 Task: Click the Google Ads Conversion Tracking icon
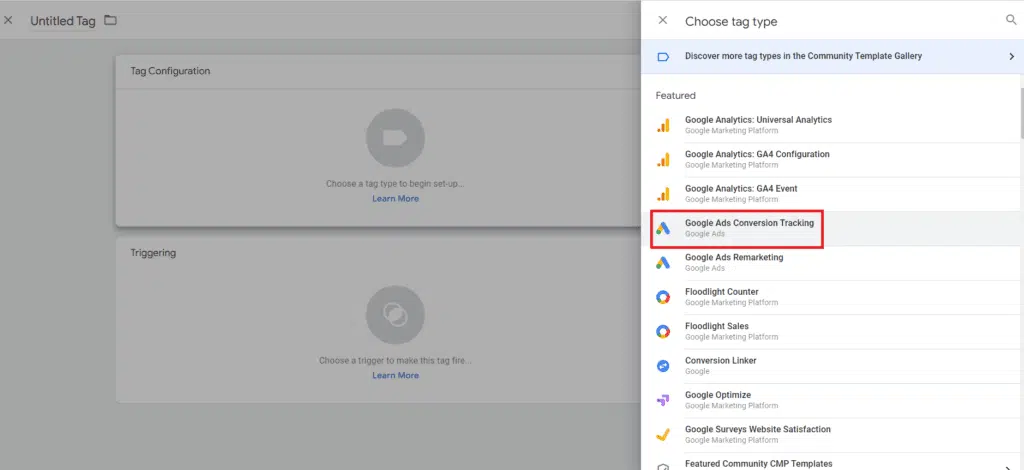(x=662, y=228)
